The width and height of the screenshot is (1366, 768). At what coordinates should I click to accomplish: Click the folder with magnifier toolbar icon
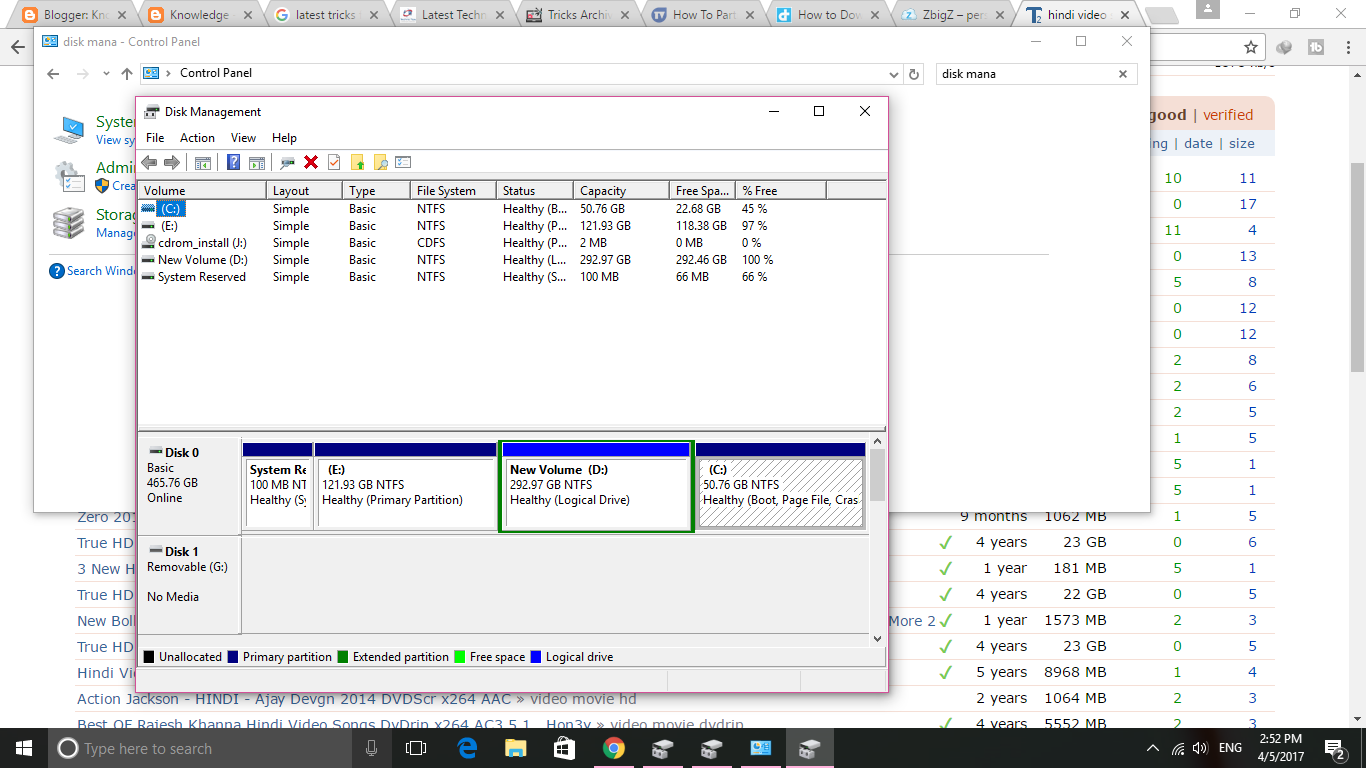[382, 162]
